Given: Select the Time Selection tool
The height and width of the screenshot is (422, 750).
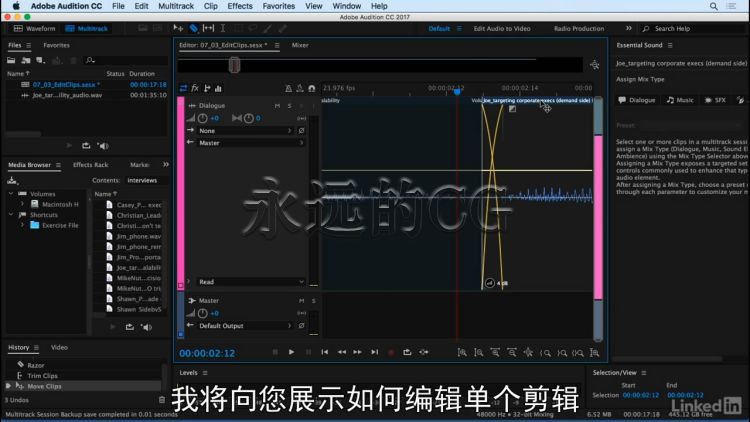Looking at the screenshot, I should pyautogui.click(x=223, y=28).
